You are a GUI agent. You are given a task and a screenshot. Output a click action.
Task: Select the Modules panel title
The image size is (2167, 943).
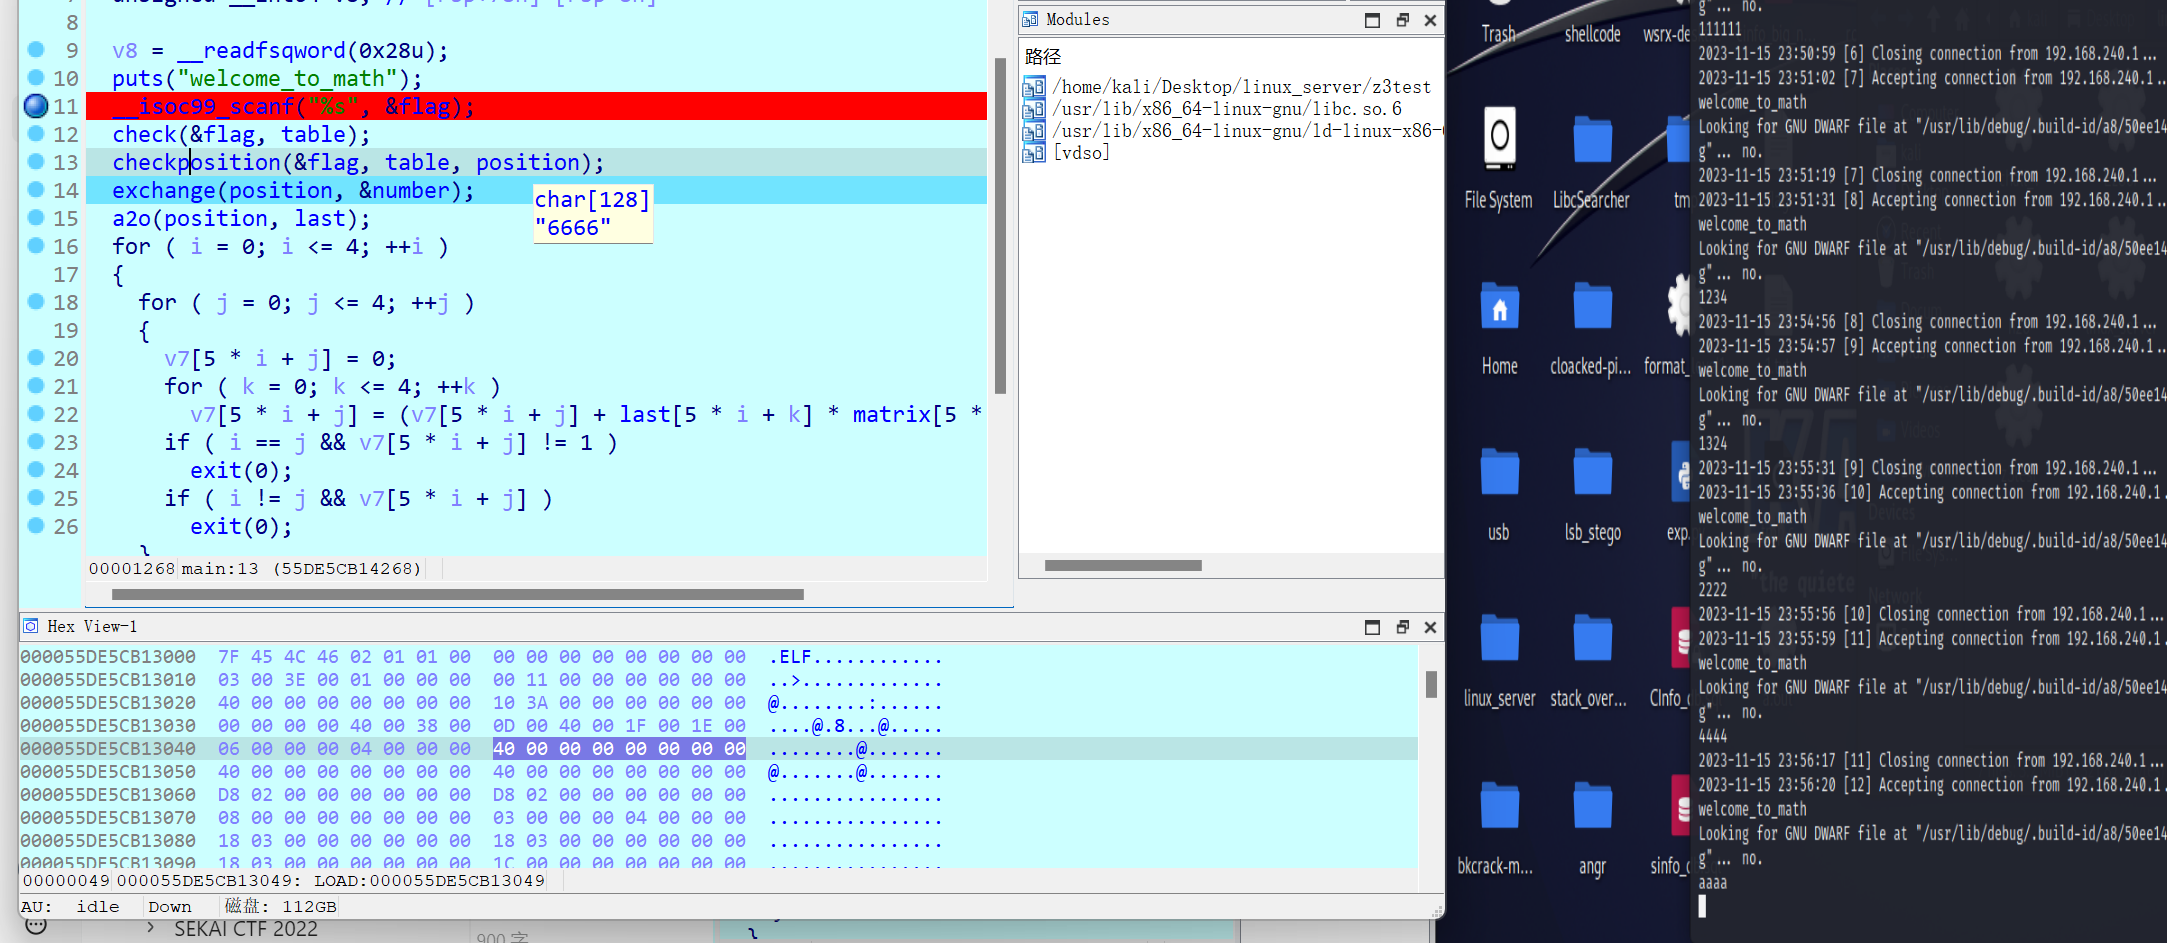(1077, 20)
